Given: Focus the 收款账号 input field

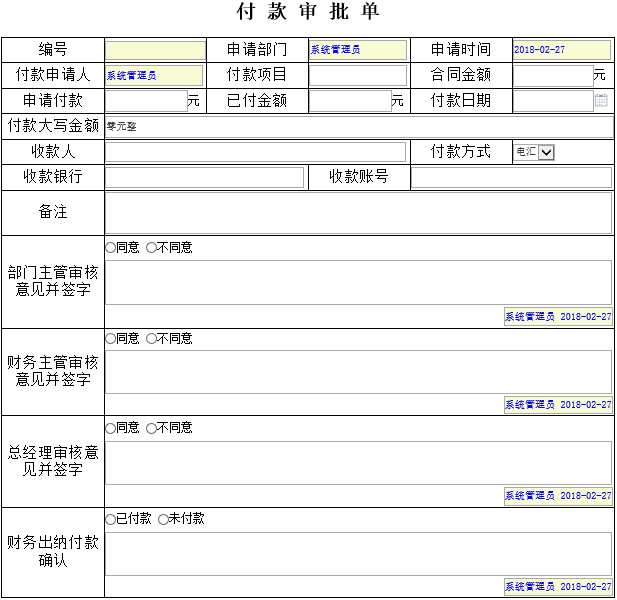Looking at the screenshot, I should pos(511,177).
